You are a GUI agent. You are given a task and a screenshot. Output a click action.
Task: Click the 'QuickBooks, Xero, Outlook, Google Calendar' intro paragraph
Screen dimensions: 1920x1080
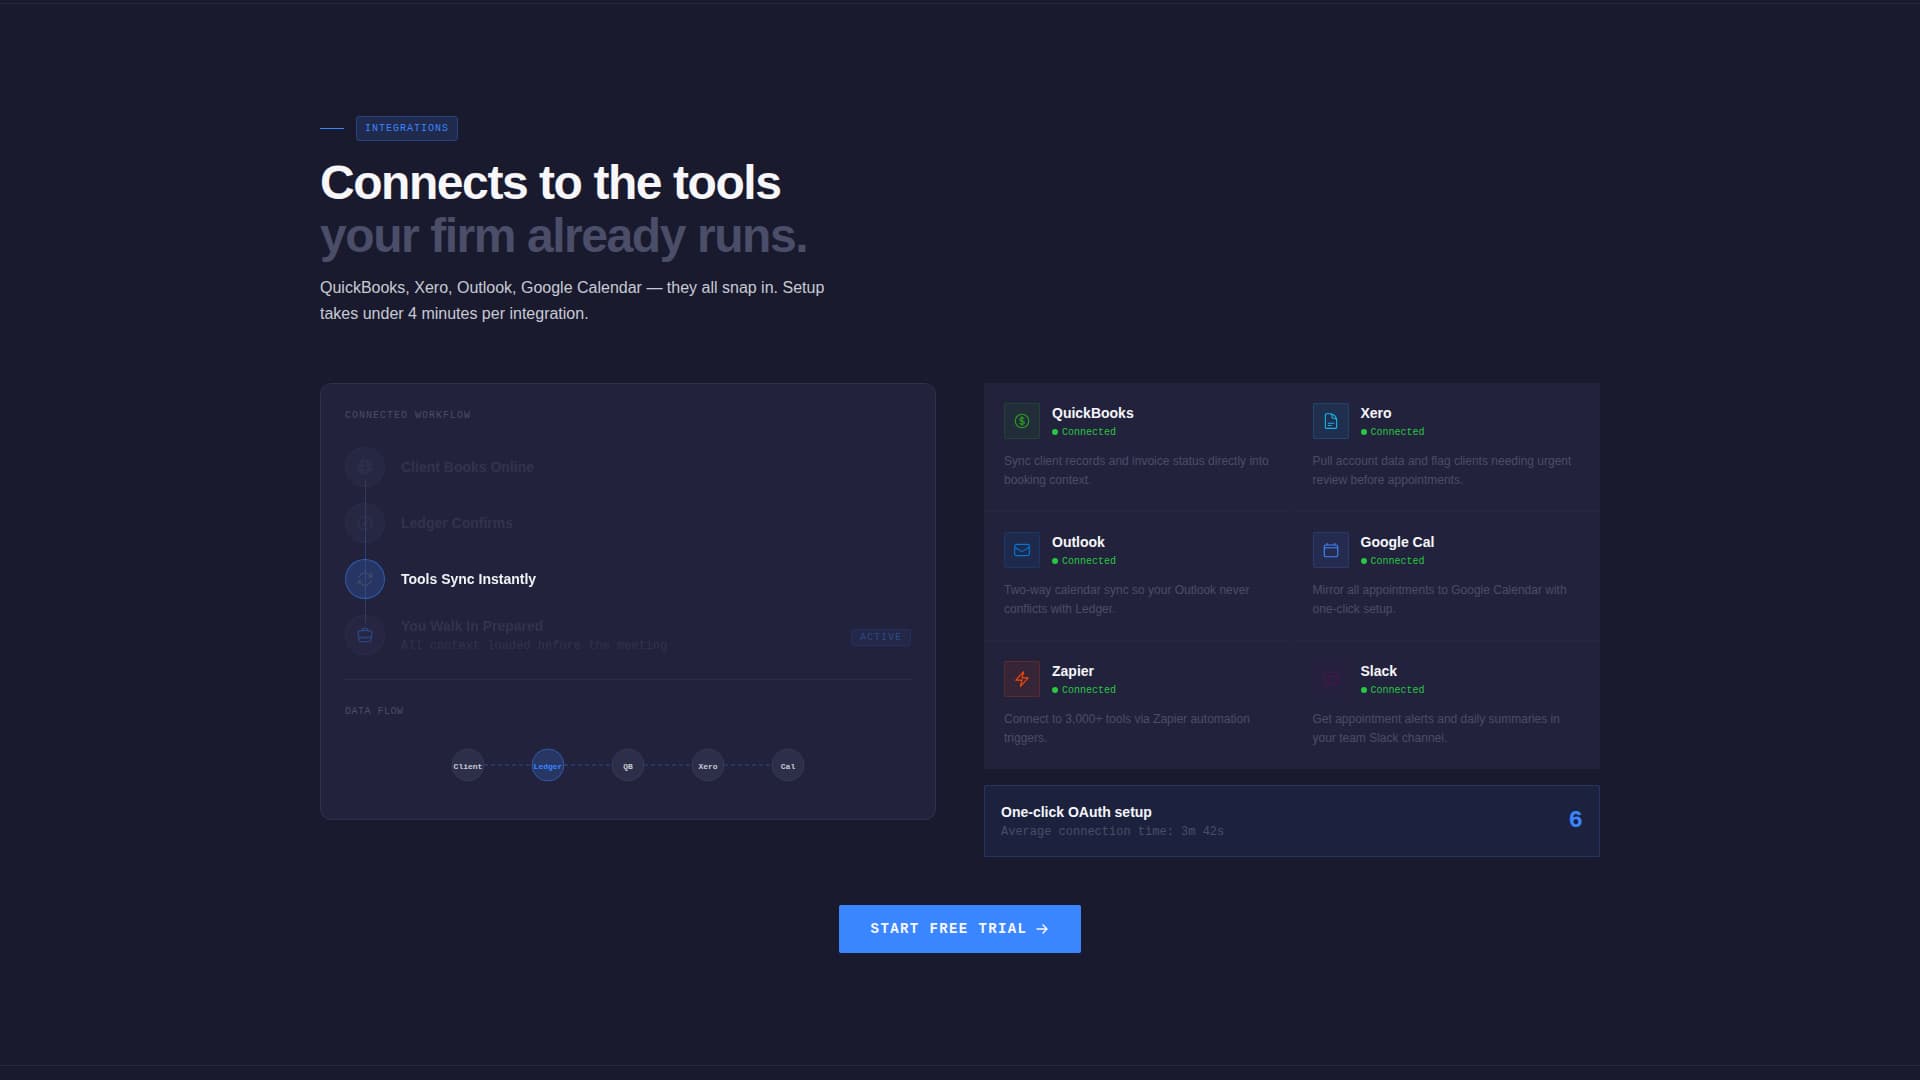[x=572, y=300]
